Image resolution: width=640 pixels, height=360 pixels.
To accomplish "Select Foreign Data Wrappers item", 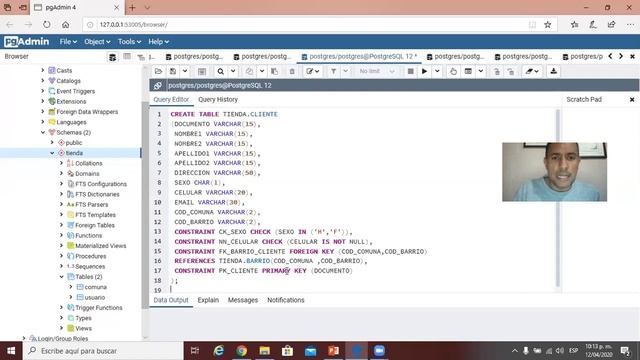I will pos(87,111).
